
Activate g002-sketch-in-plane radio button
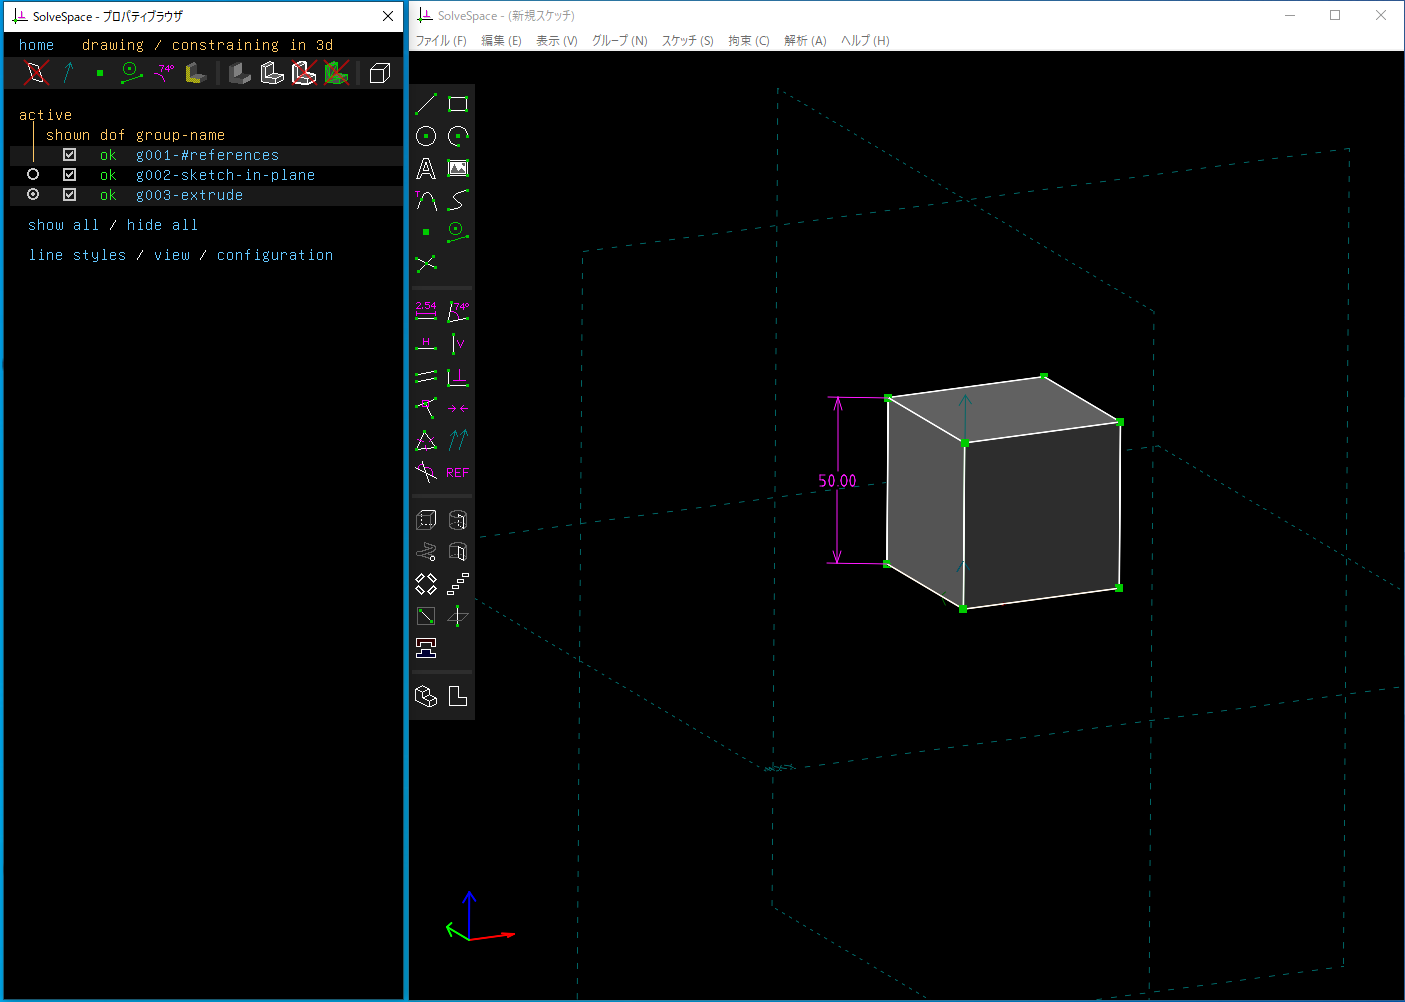pyautogui.click(x=33, y=175)
